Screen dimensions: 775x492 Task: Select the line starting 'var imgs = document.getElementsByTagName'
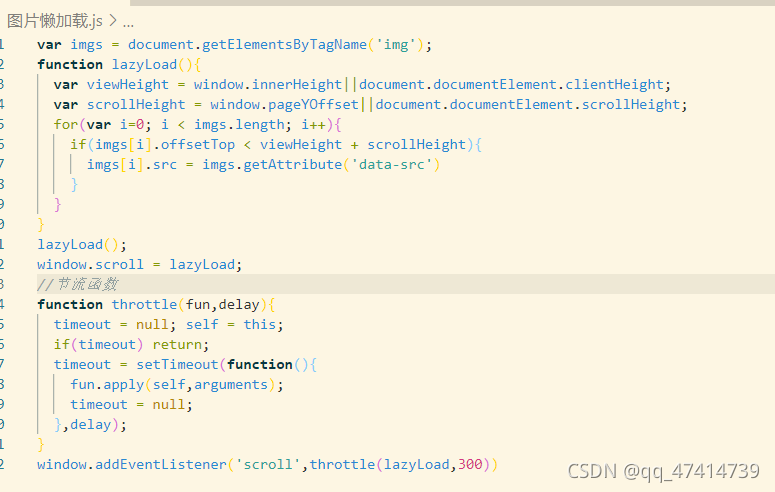234,45
